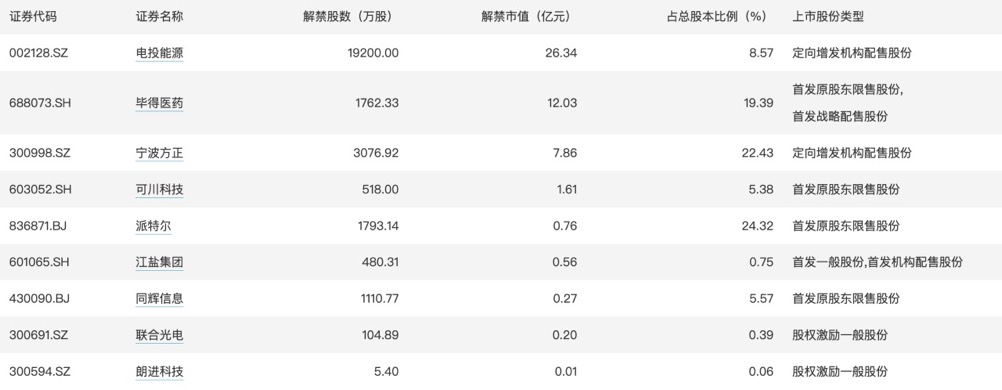The image size is (1002, 390).
Task: Click the 定向增发机构配售股份 cell for 宁波方正
Action: (x=852, y=153)
